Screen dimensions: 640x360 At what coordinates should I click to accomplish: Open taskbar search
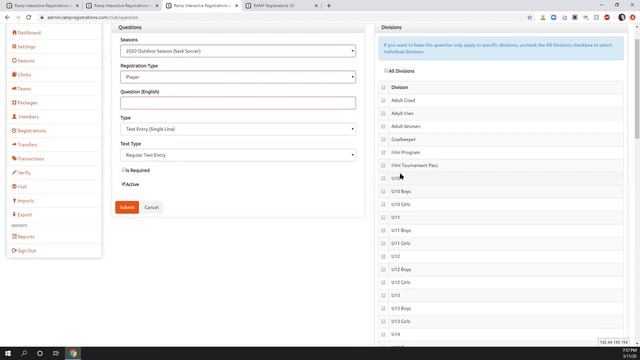pos(24,353)
